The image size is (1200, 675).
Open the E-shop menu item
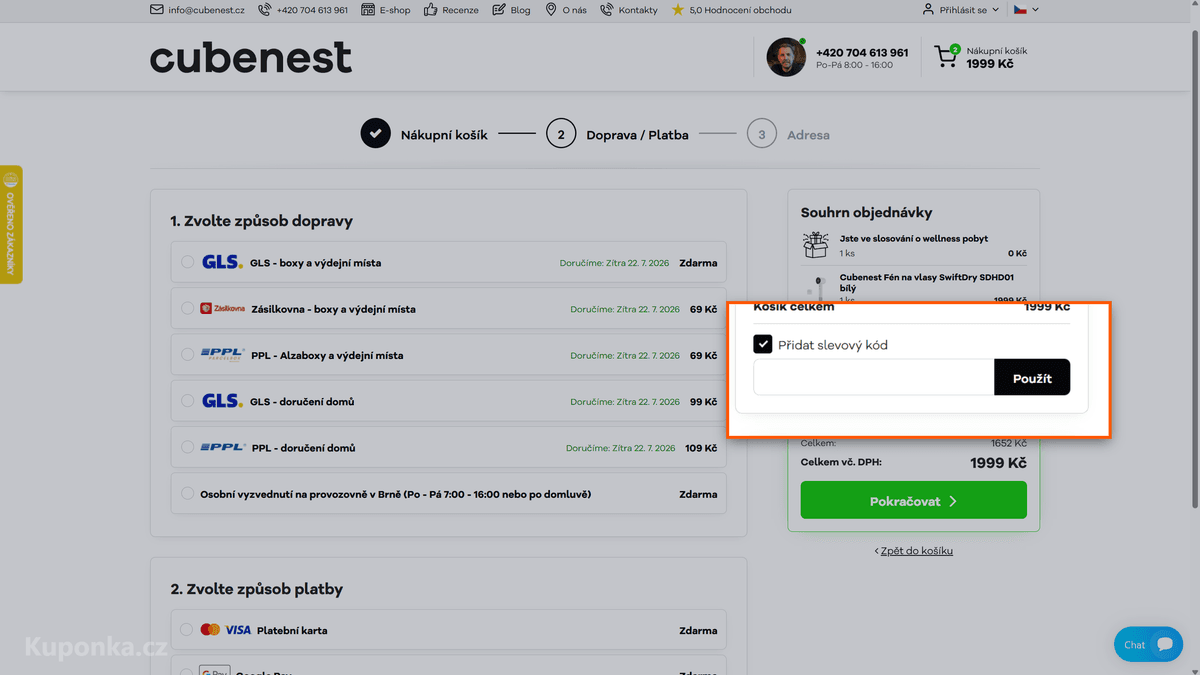[x=386, y=10]
